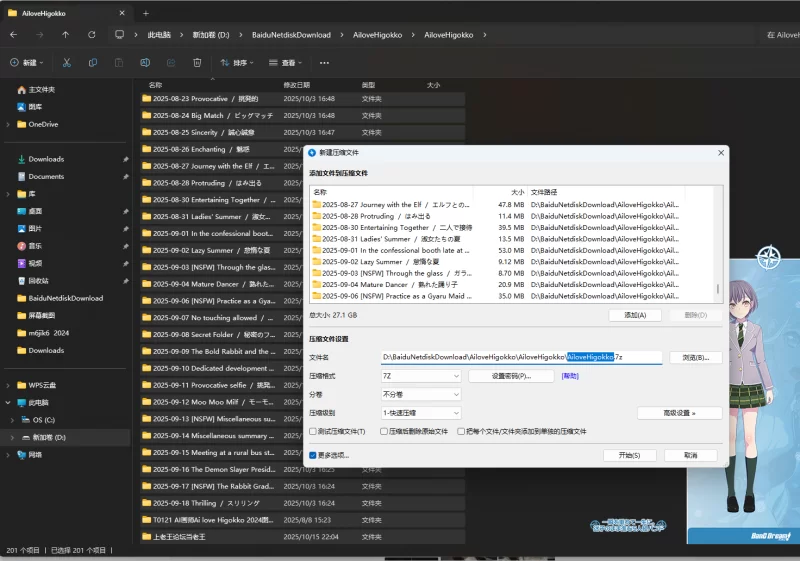Go up one folder with up arrow
Viewport: 800px width, 561px height.
coord(66,34)
